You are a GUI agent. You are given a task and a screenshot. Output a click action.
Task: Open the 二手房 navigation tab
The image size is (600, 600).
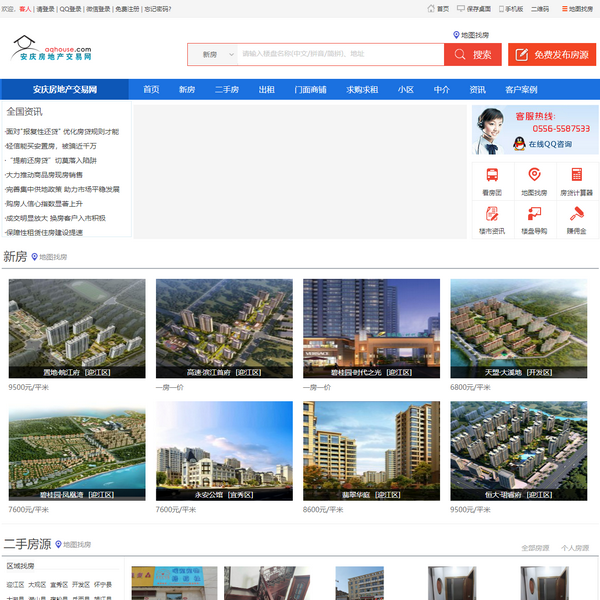pyautogui.click(x=226, y=89)
